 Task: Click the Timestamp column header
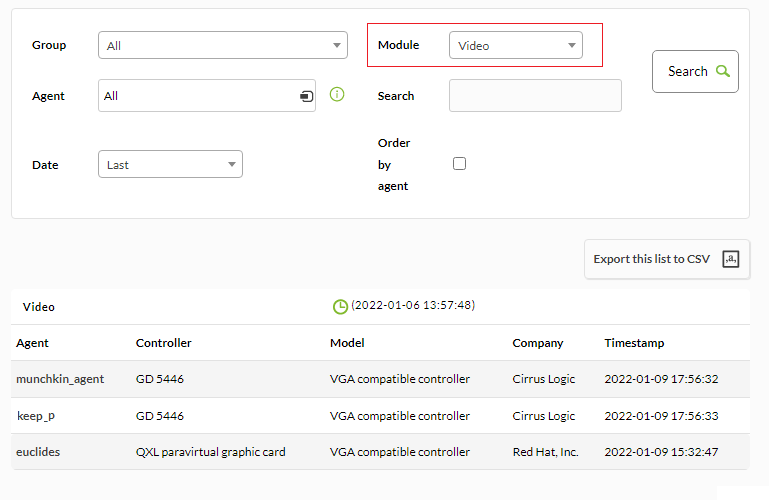pos(634,343)
